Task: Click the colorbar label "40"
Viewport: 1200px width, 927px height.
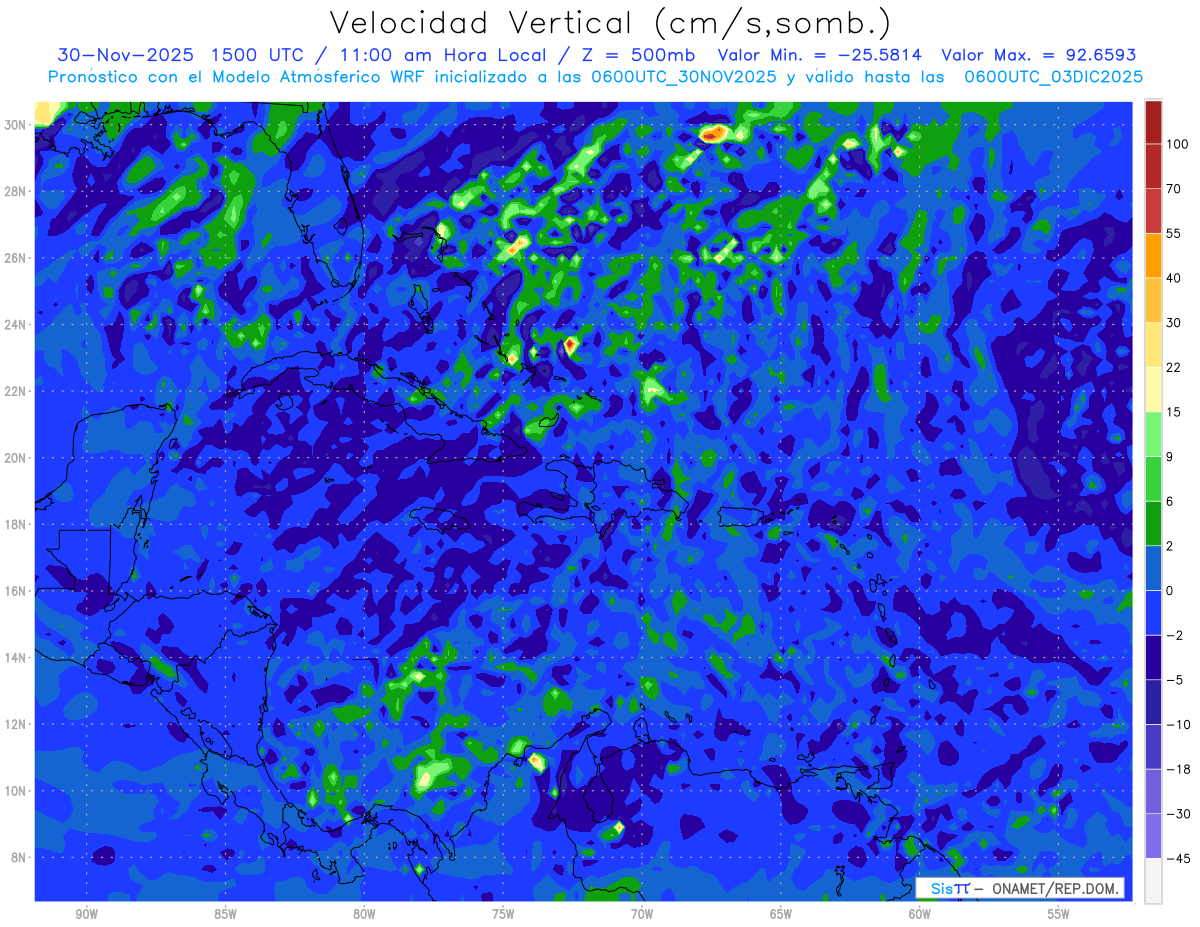Action: click(1174, 278)
